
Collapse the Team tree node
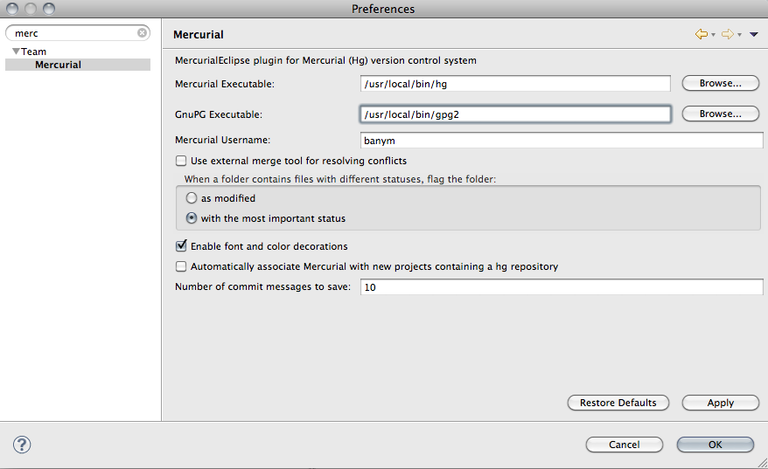pos(16,51)
